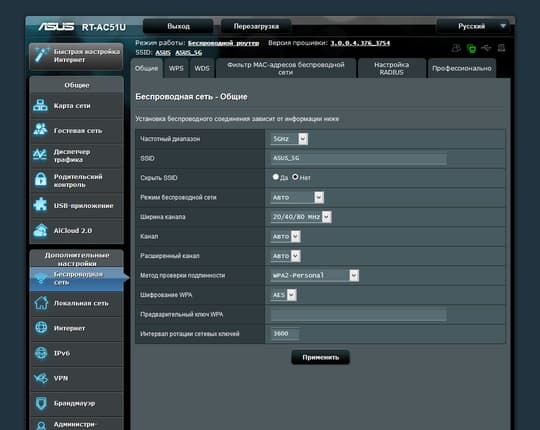Open Guest network (Гостевая сеть) icon
Image resolution: width=540 pixels, height=430 pixels.
(x=40, y=130)
